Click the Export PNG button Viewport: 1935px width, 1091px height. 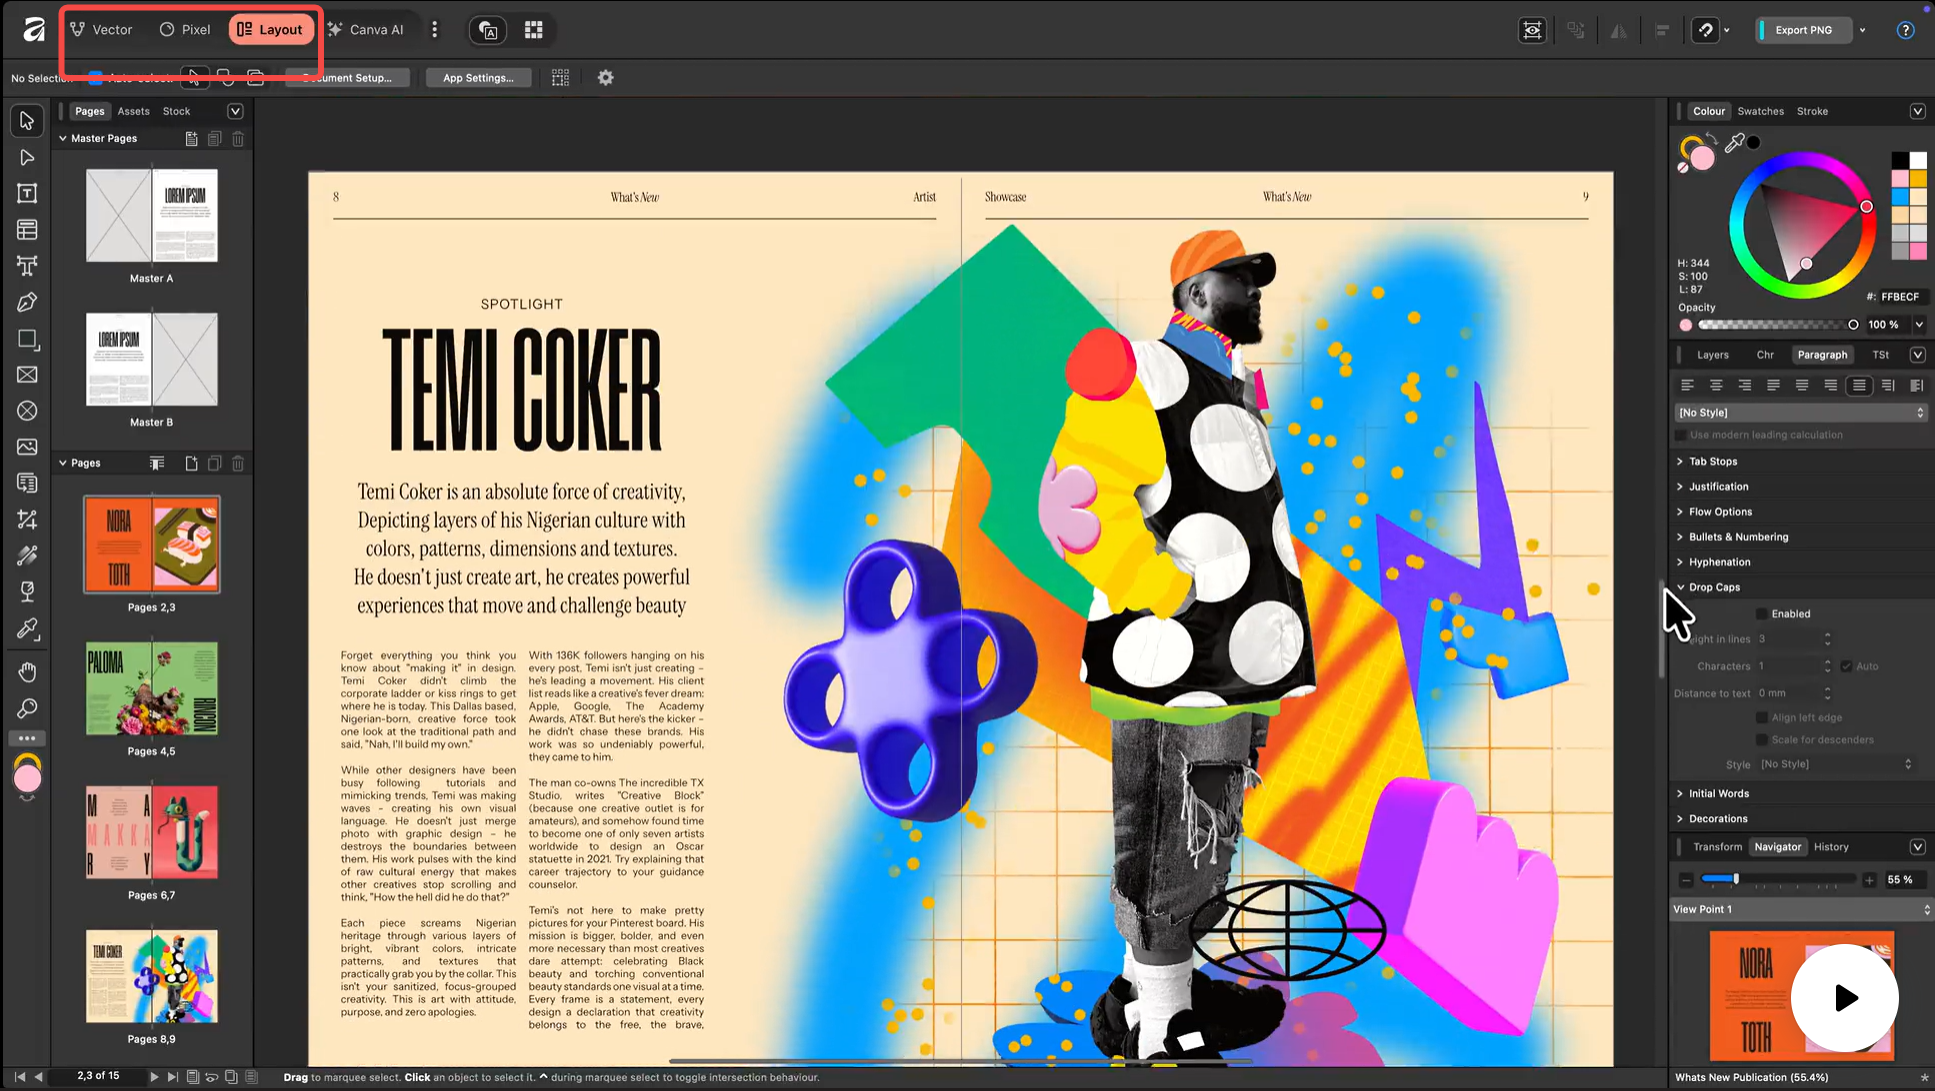(x=1803, y=30)
